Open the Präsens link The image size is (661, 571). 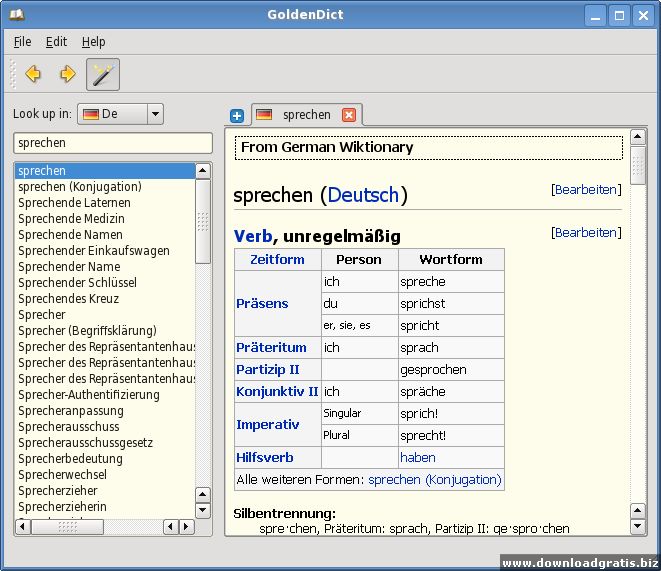pos(262,303)
